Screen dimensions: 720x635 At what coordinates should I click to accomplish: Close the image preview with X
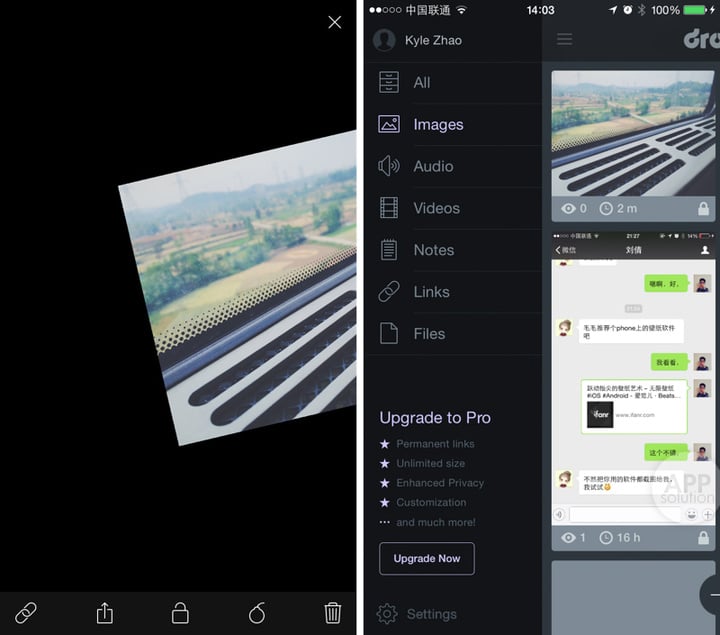point(334,22)
